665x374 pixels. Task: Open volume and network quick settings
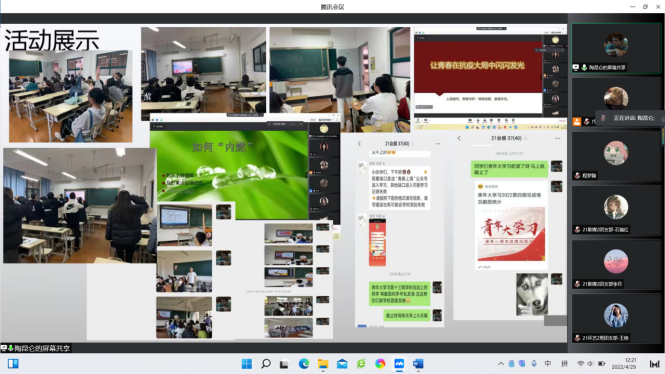(591, 364)
